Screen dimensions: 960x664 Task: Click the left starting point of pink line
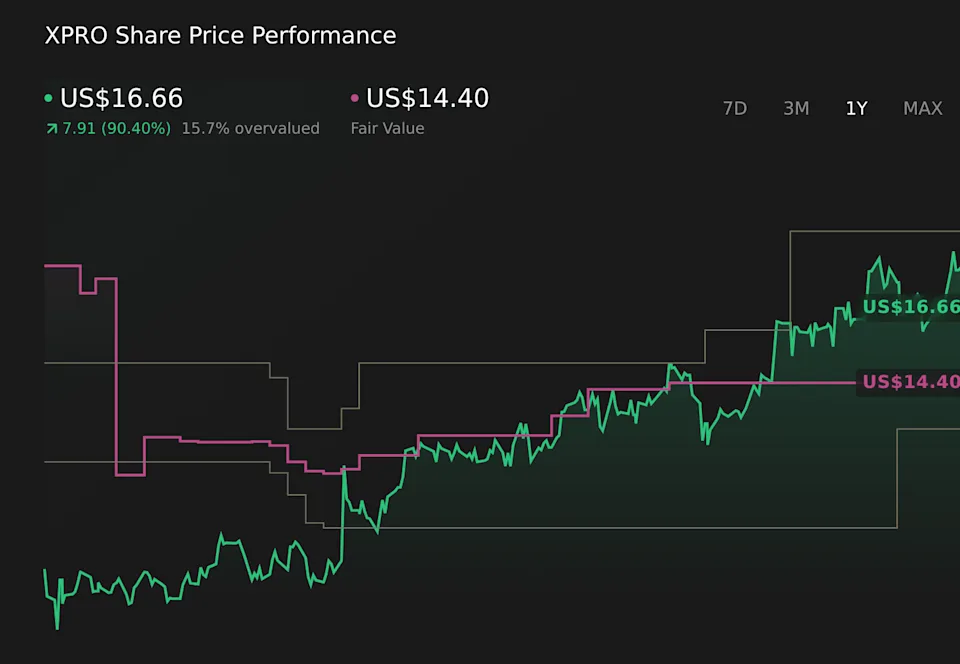pos(47,265)
